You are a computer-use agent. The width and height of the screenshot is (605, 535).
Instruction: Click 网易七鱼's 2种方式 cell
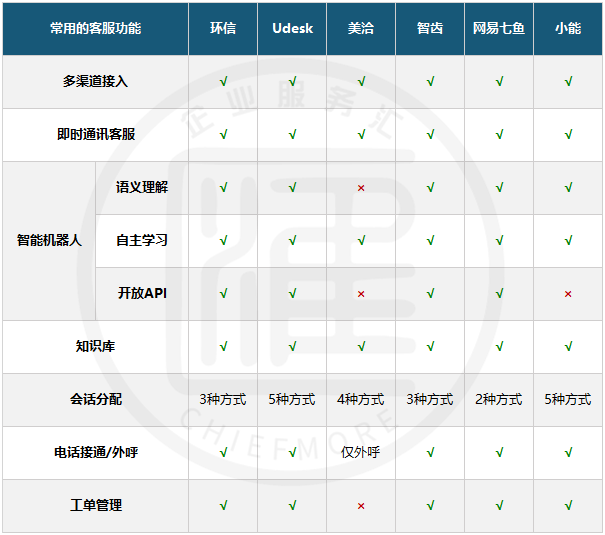499,399
